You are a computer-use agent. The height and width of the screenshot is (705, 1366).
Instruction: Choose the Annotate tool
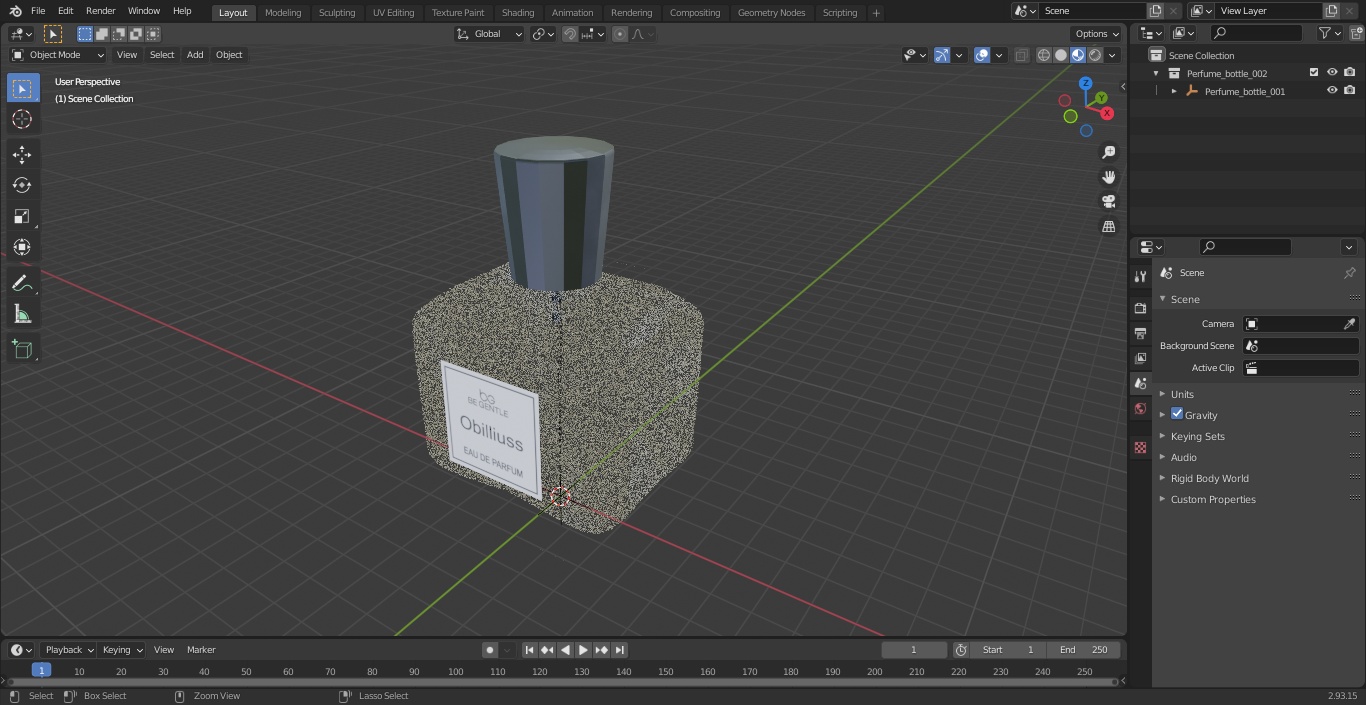[22, 283]
